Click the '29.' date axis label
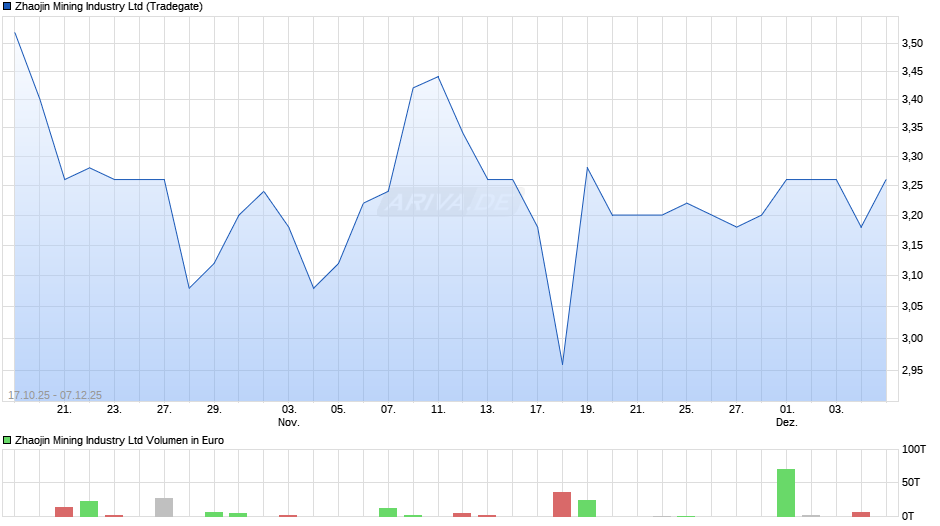Screen dimensions: 940x526 [x=214, y=410]
